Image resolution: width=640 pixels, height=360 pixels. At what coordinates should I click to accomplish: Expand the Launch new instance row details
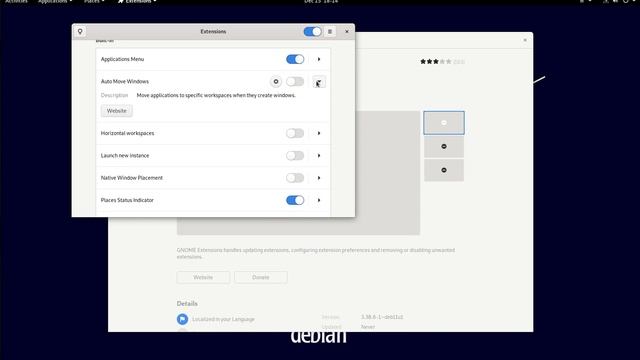point(319,156)
